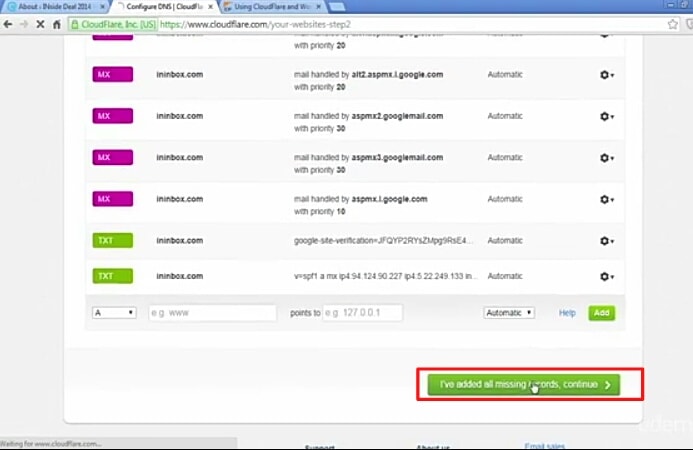
Task: Click MX badge of aspmx.l.google.com record
Action: tap(113, 199)
